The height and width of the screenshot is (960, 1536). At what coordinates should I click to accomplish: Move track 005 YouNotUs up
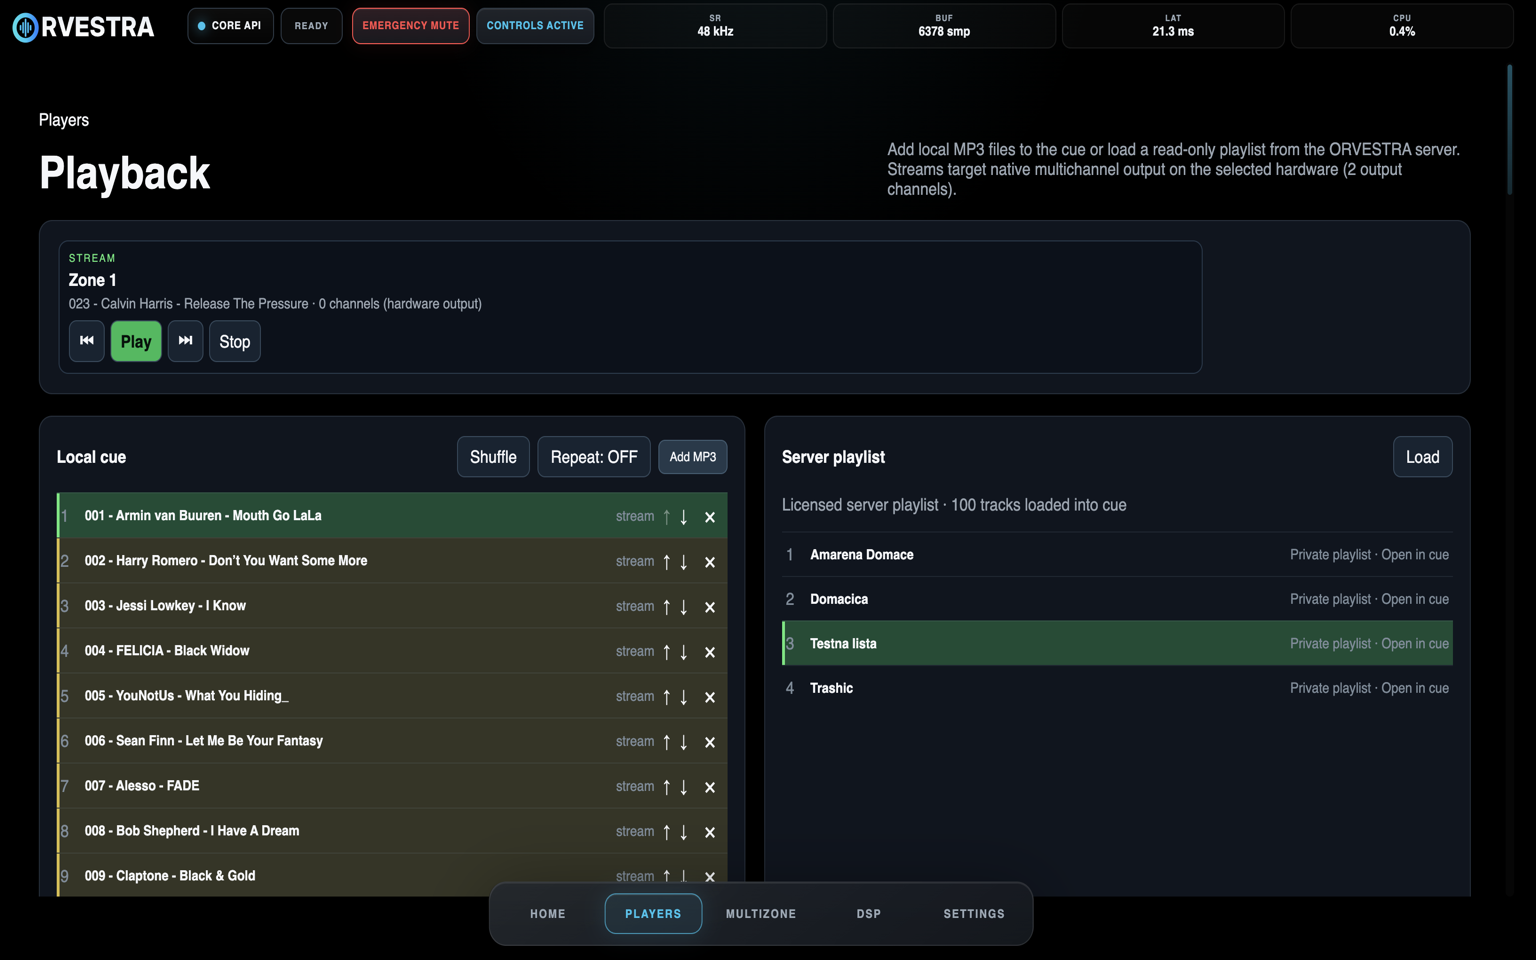[x=667, y=697]
